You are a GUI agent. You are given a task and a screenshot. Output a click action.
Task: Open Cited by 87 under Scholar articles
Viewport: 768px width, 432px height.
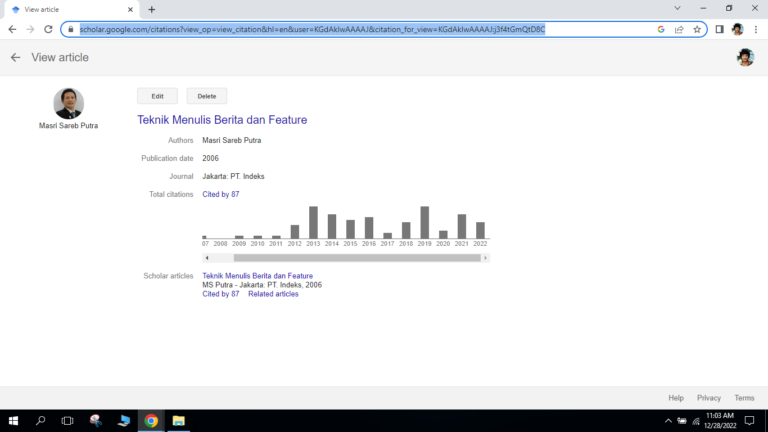221,294
